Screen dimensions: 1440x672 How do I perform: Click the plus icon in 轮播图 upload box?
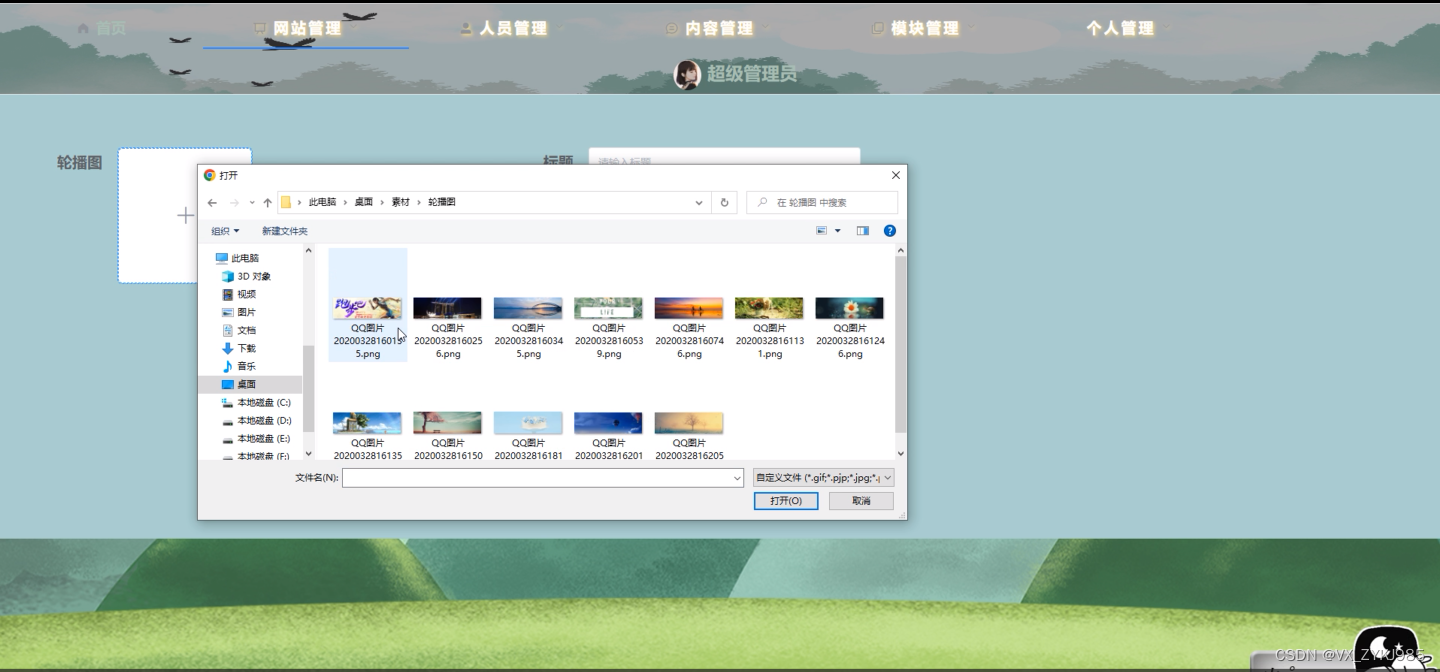tap(185, 215)
